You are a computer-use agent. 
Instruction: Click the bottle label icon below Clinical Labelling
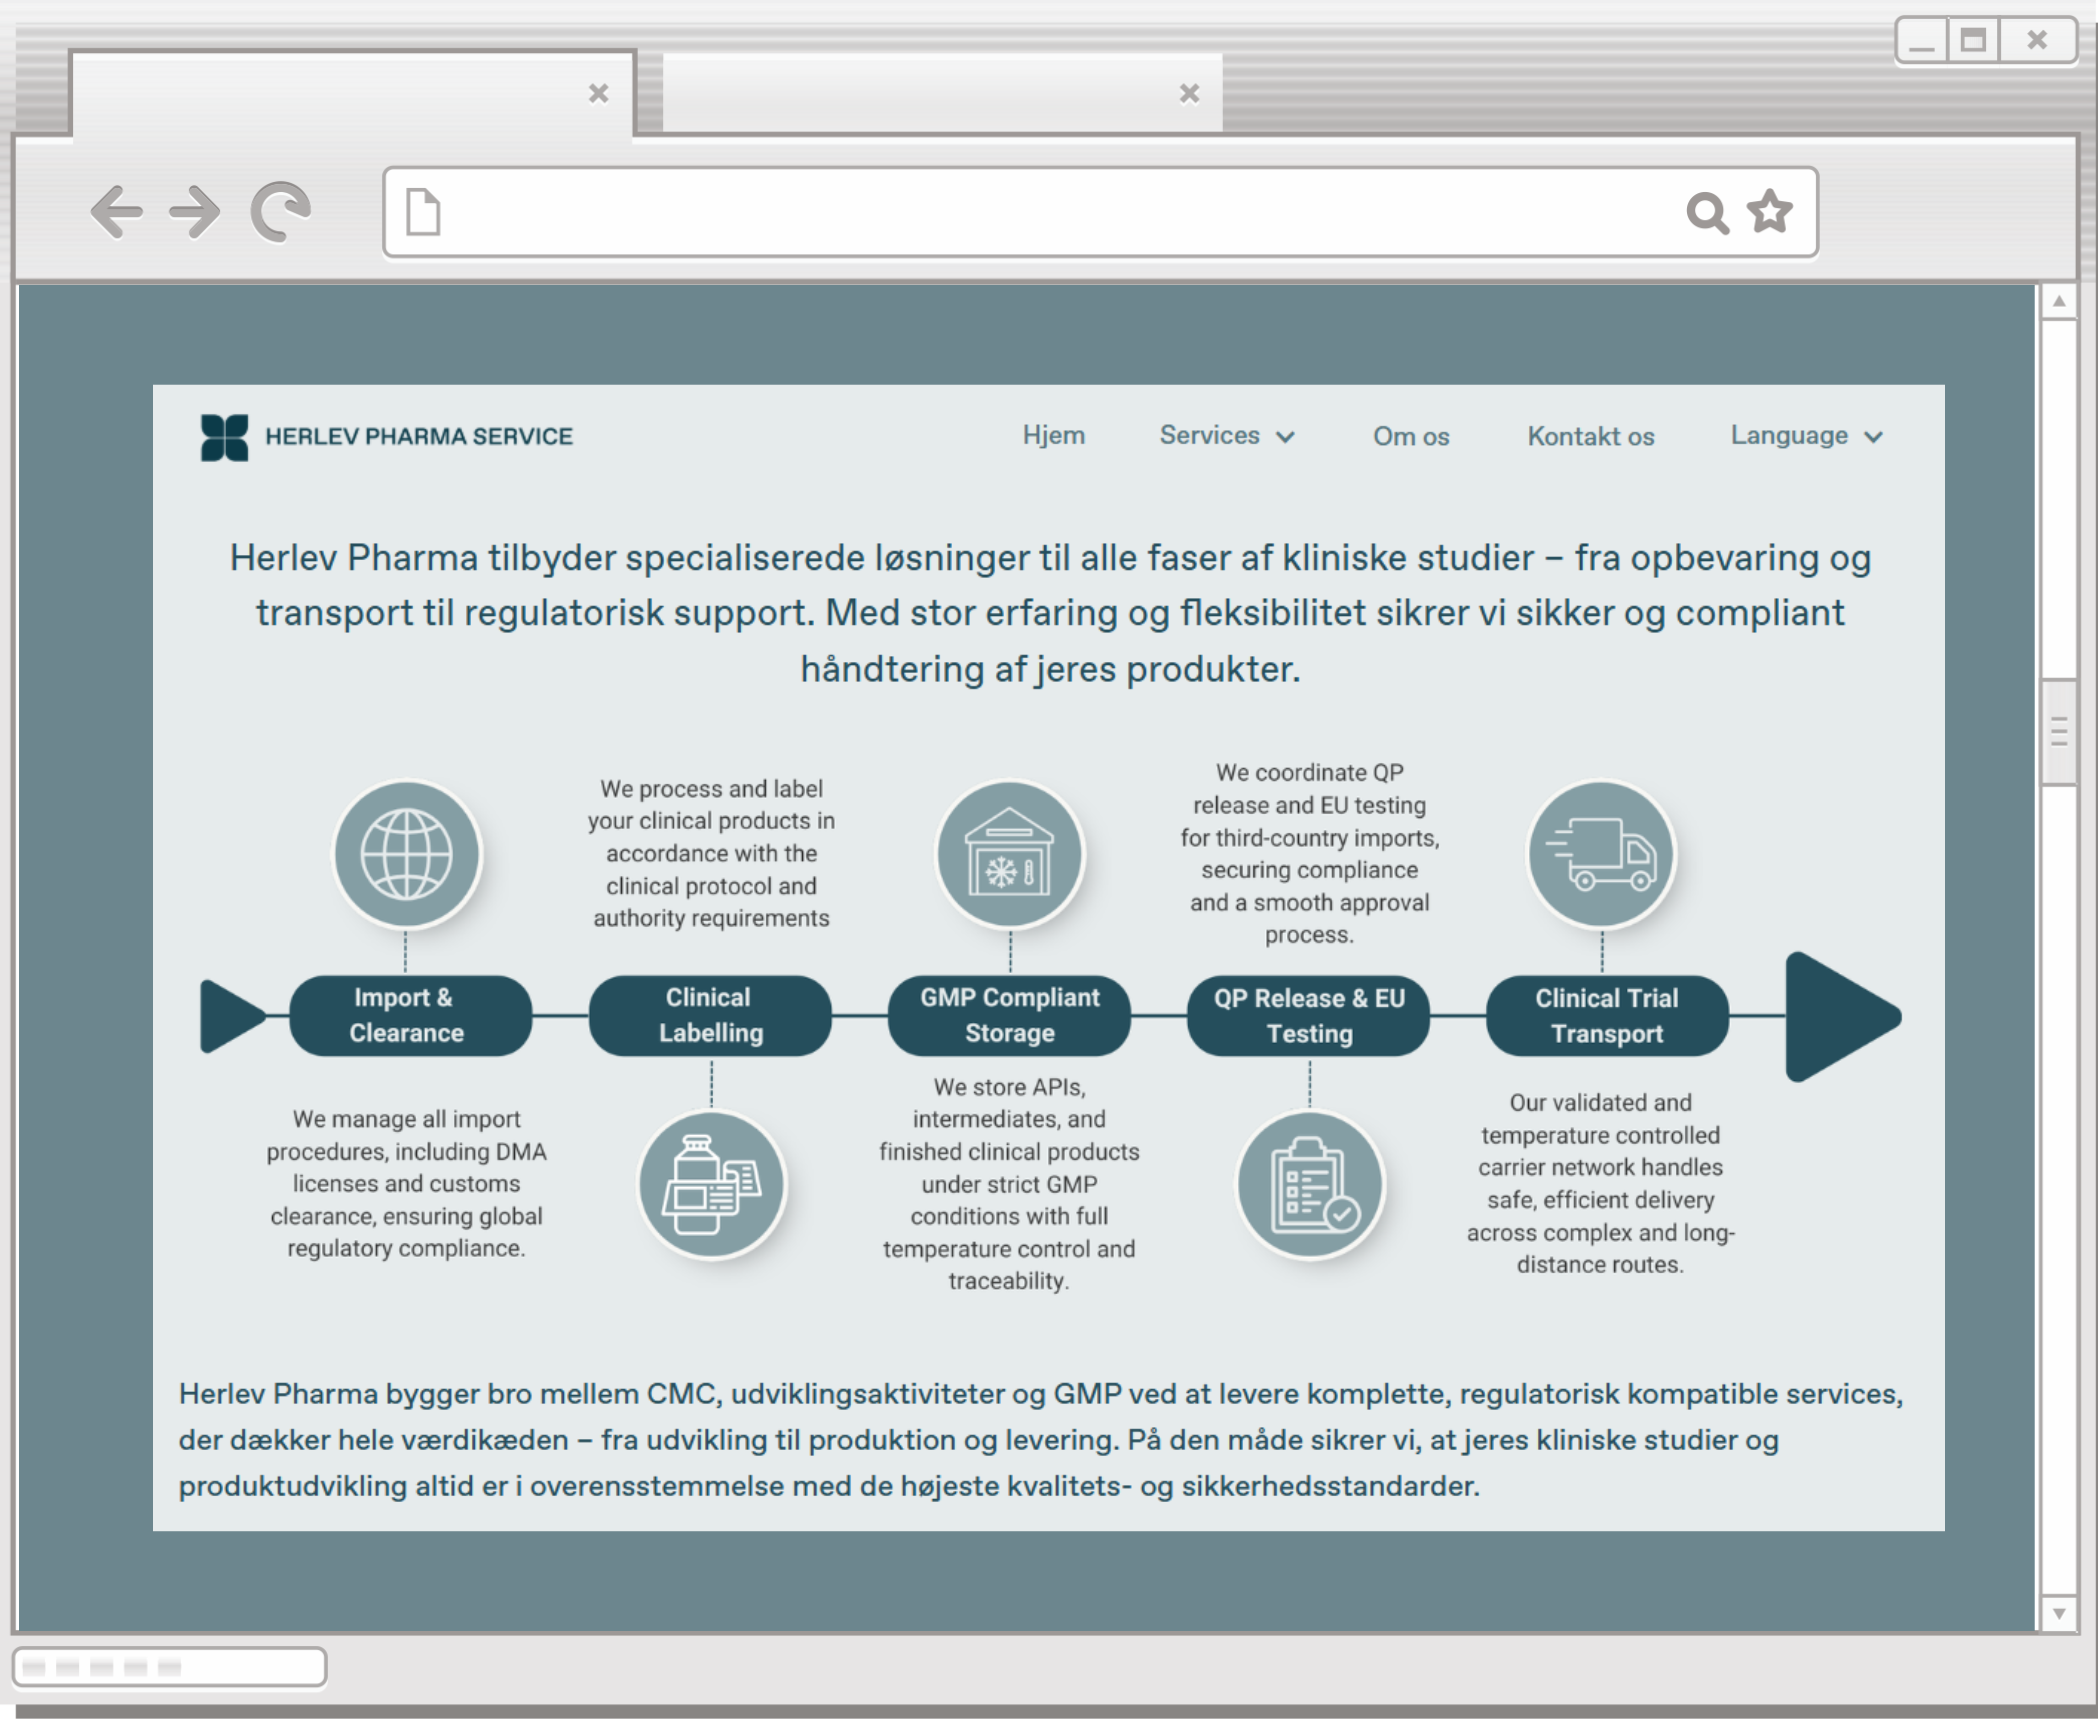click(712, 1184)
